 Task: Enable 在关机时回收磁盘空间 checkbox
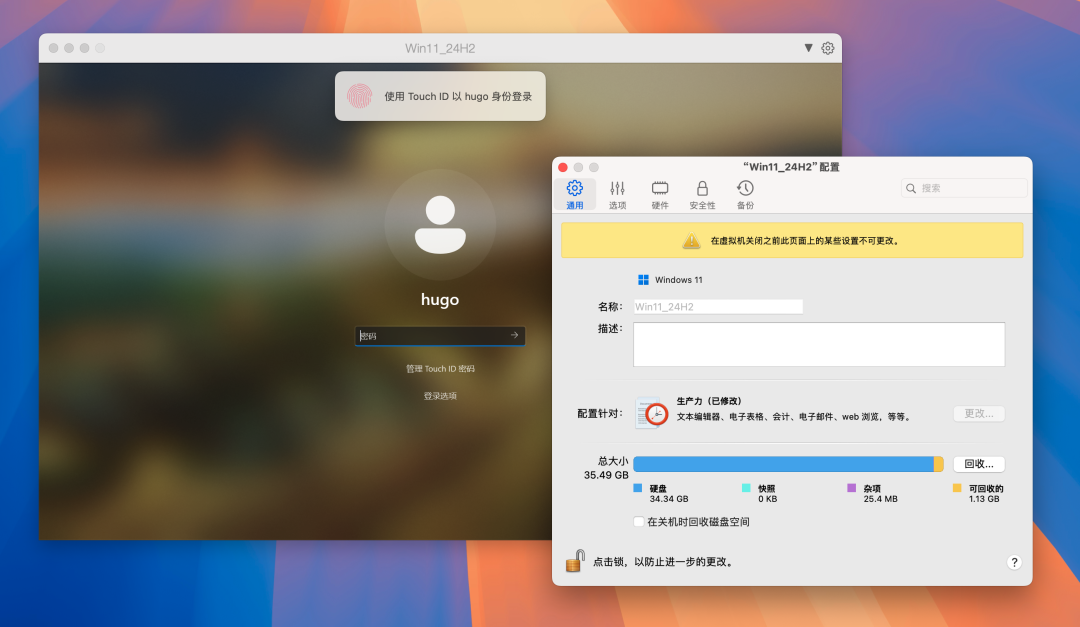tap(638, 522)
